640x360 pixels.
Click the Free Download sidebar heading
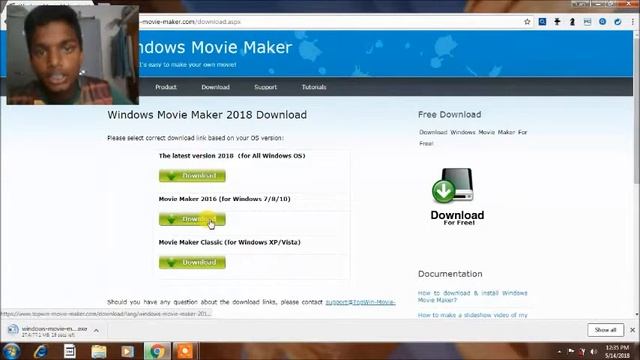pos(449,115)
